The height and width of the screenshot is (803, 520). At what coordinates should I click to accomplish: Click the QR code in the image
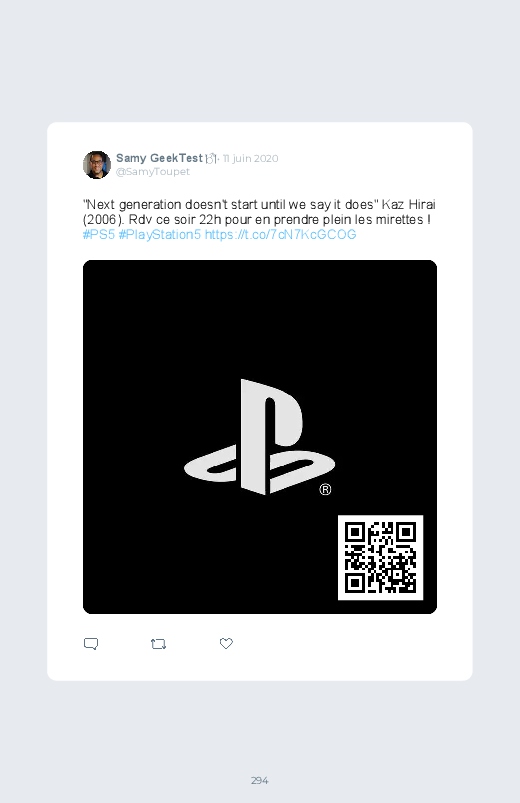381,557
